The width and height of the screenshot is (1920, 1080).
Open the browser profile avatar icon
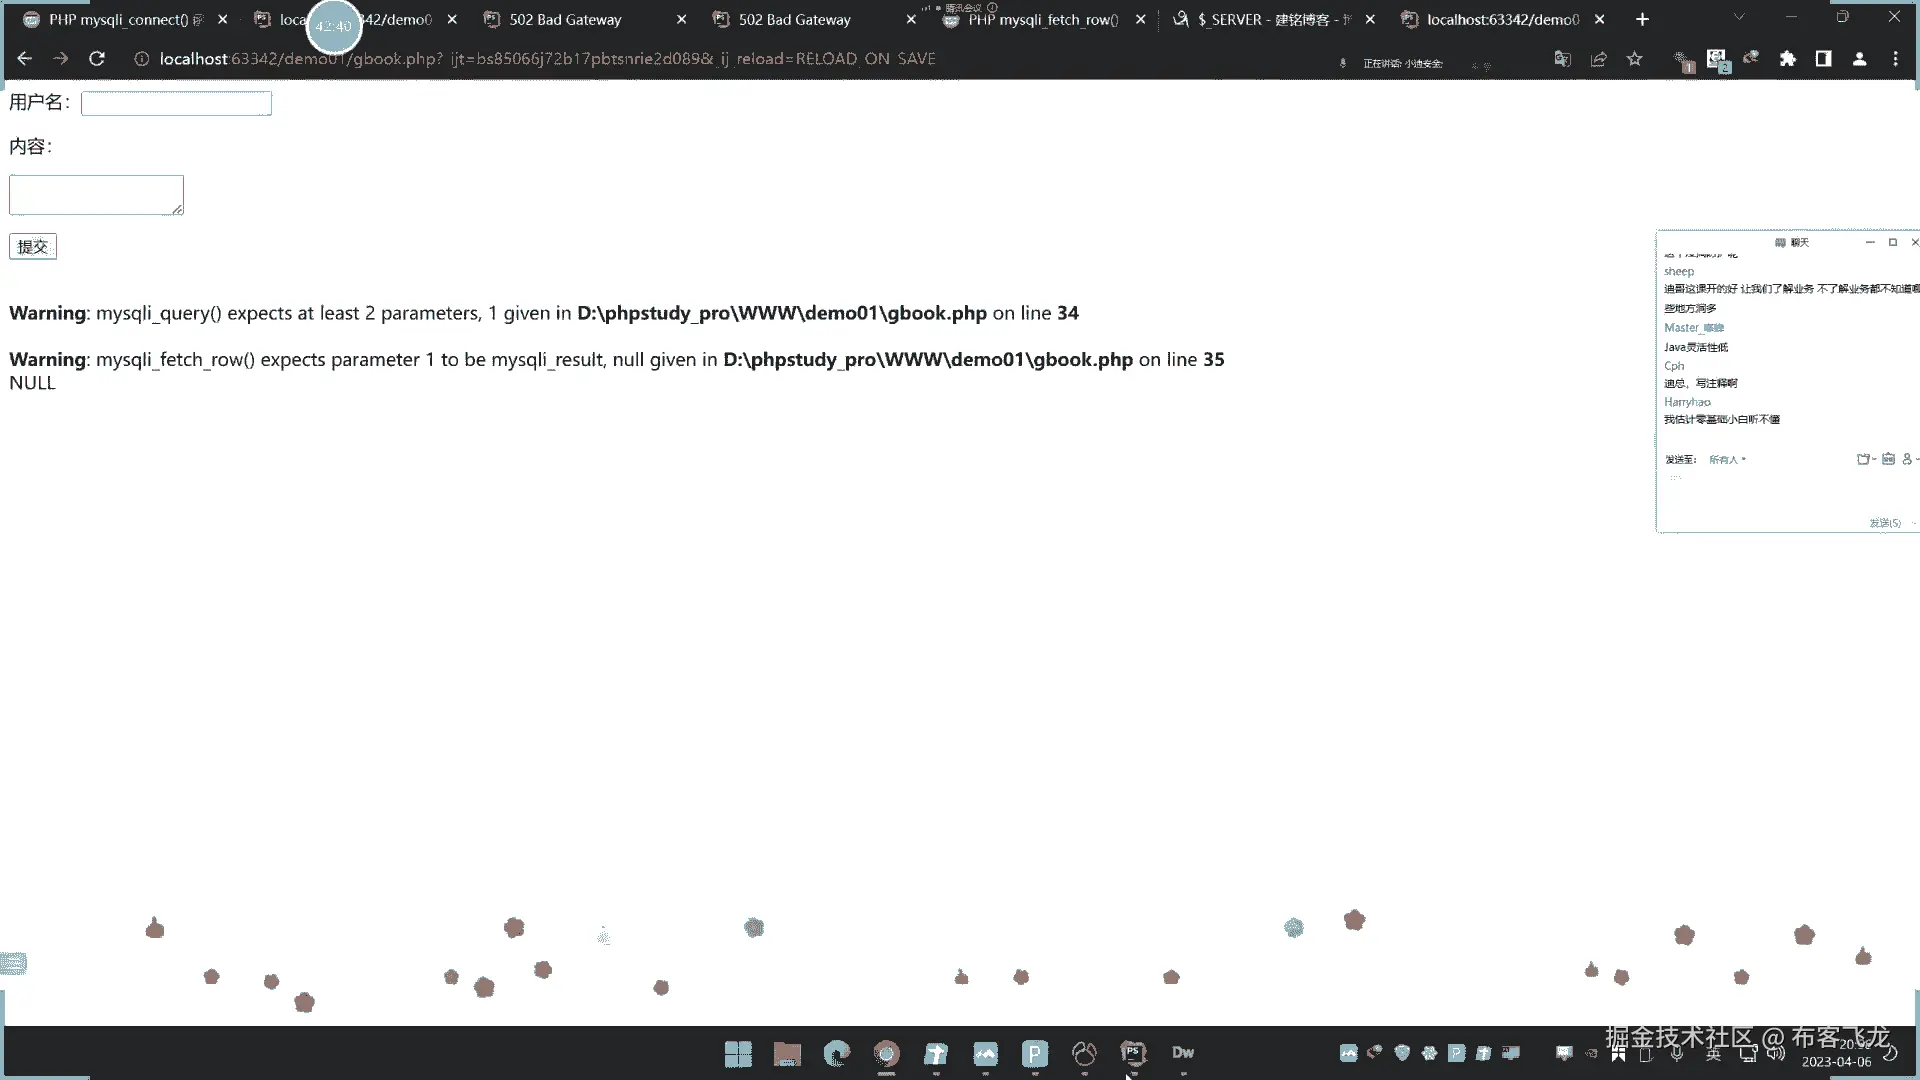pyautogui.click(x=1859, y=59)
